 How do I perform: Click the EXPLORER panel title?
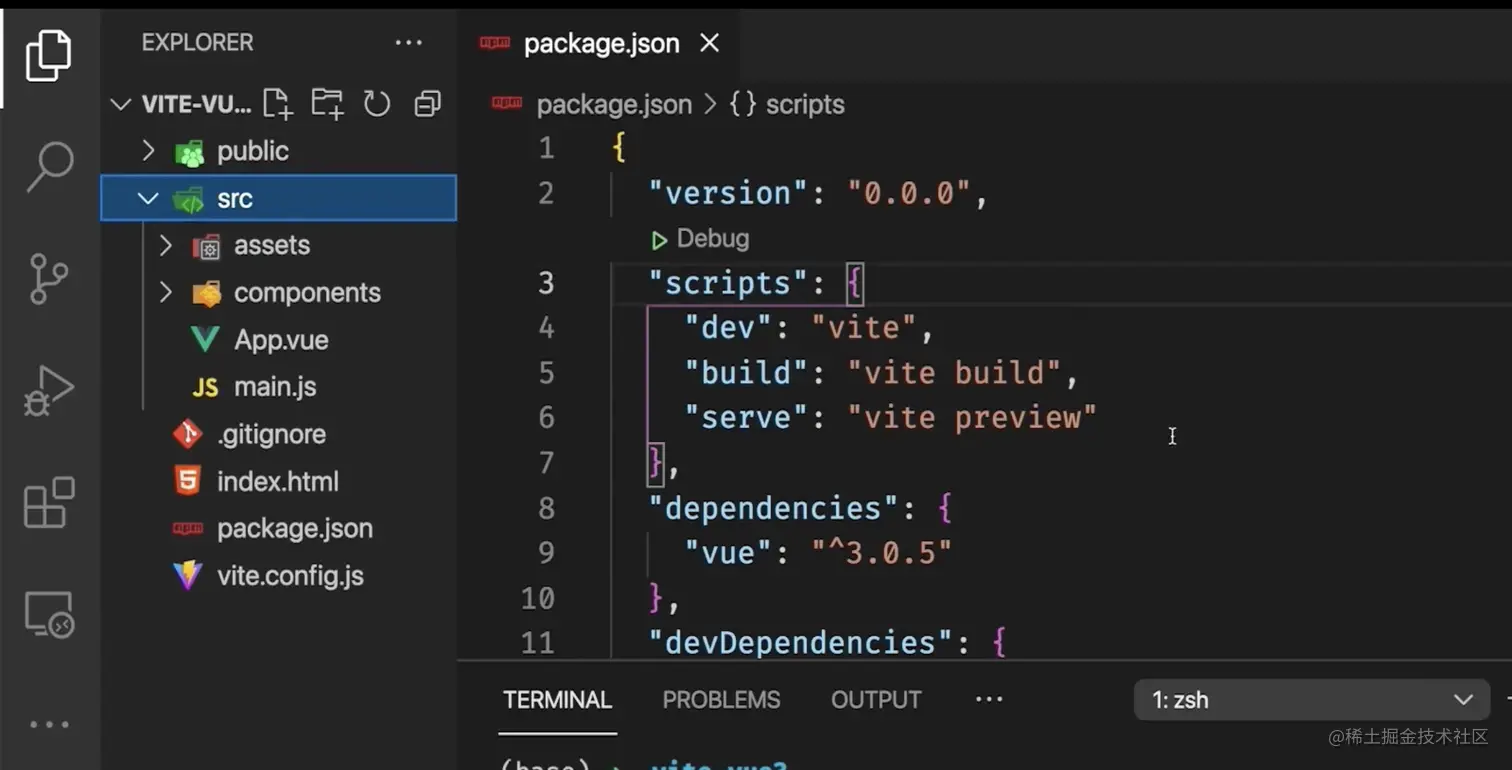197,43
